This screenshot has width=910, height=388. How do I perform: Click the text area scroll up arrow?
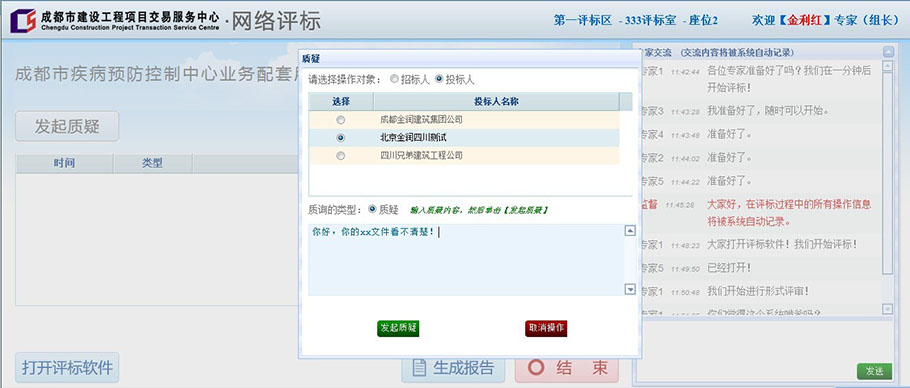[630, 231]
